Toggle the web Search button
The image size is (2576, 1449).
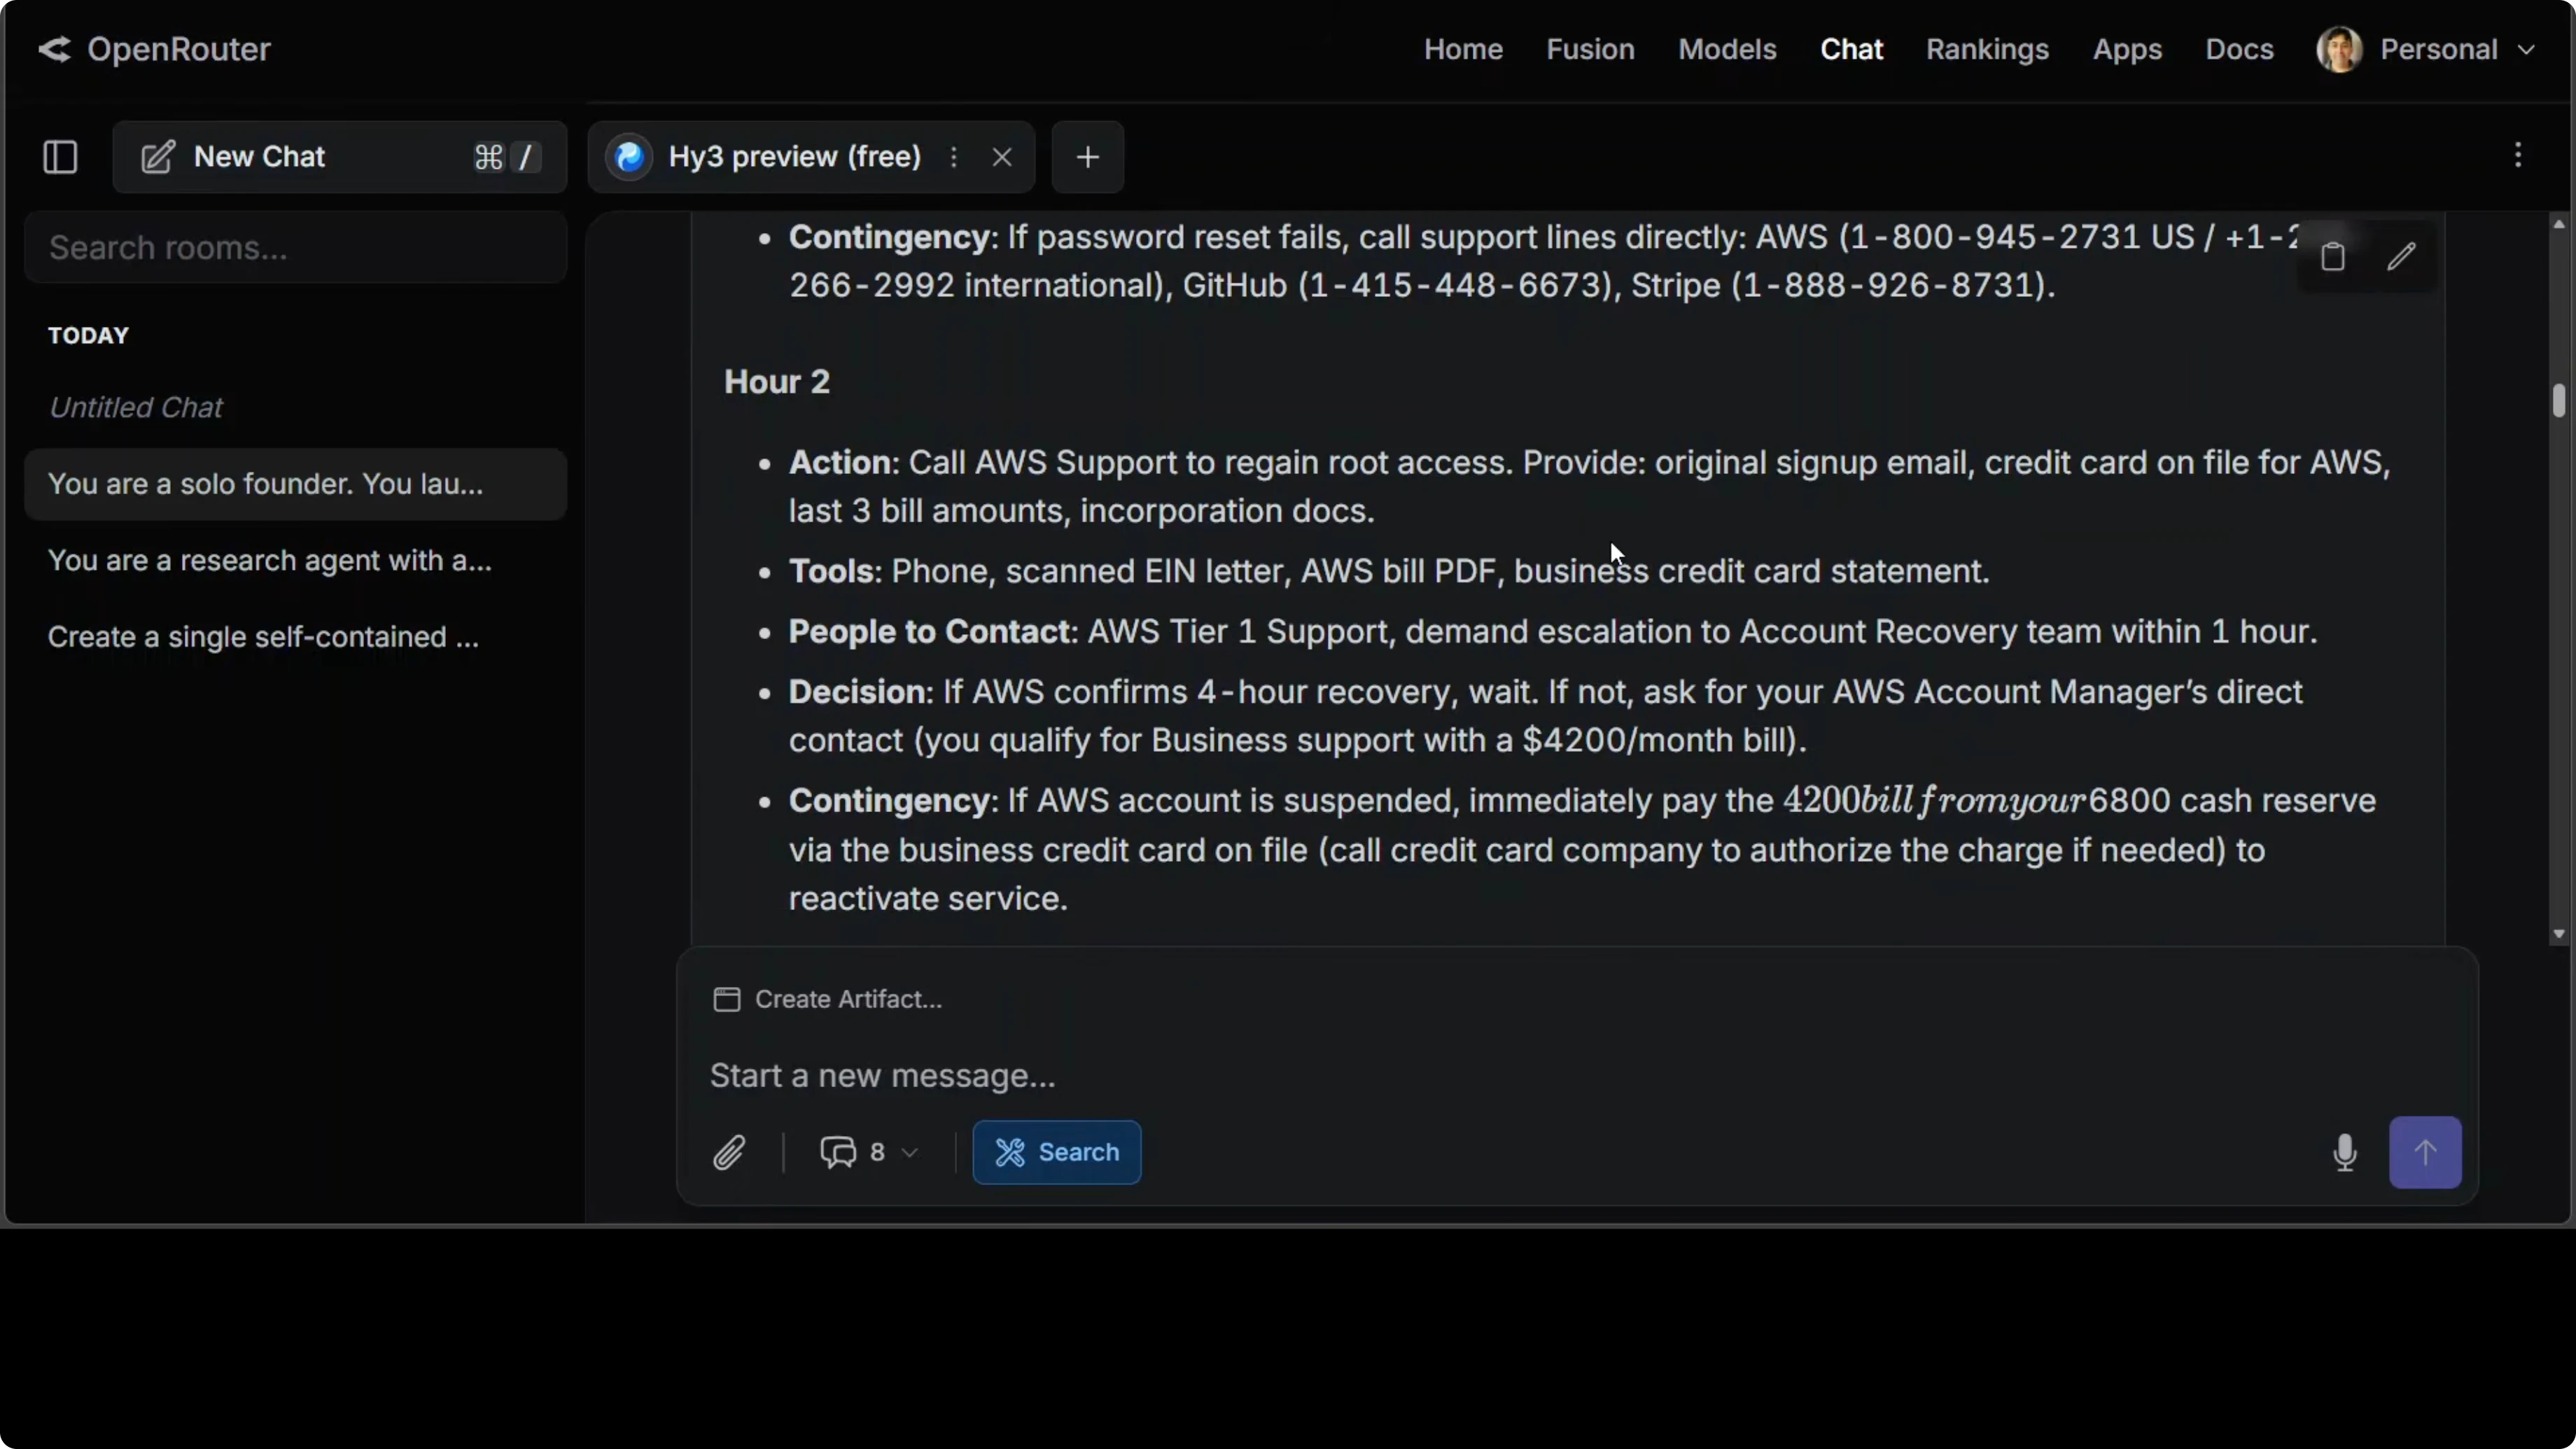tap(1056, 1152)
